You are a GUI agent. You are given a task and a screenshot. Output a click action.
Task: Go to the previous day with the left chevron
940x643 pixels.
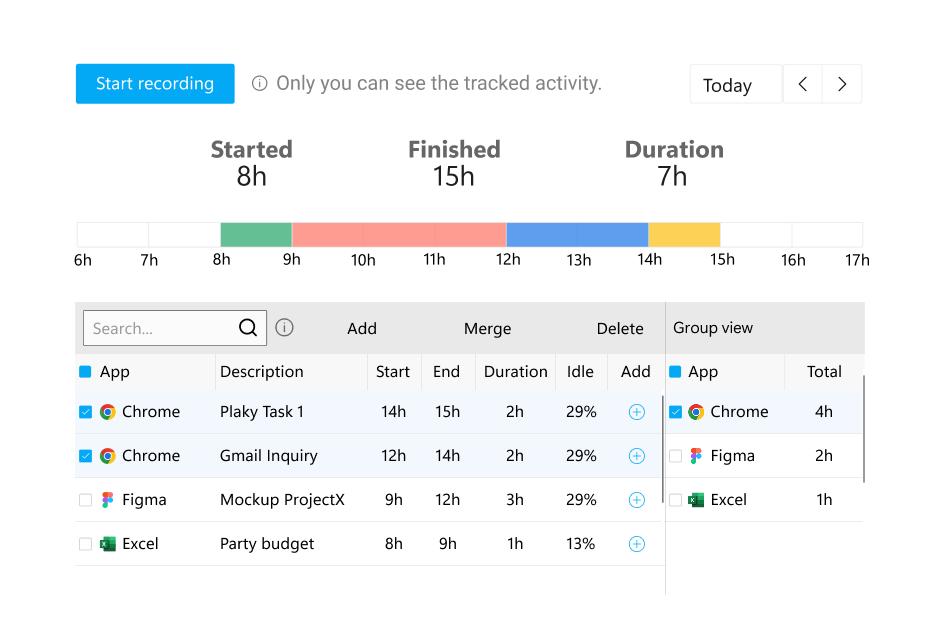[802, 84]
